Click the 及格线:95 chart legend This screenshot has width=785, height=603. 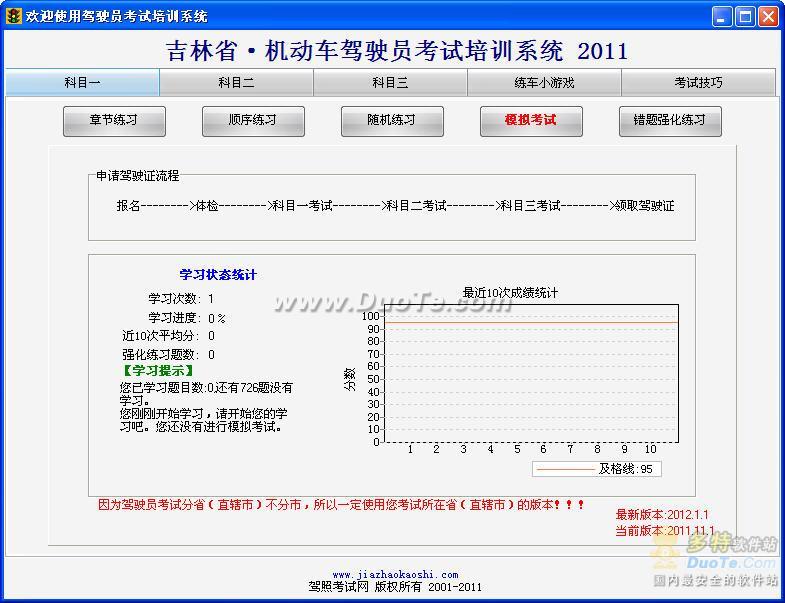point(596,468)
